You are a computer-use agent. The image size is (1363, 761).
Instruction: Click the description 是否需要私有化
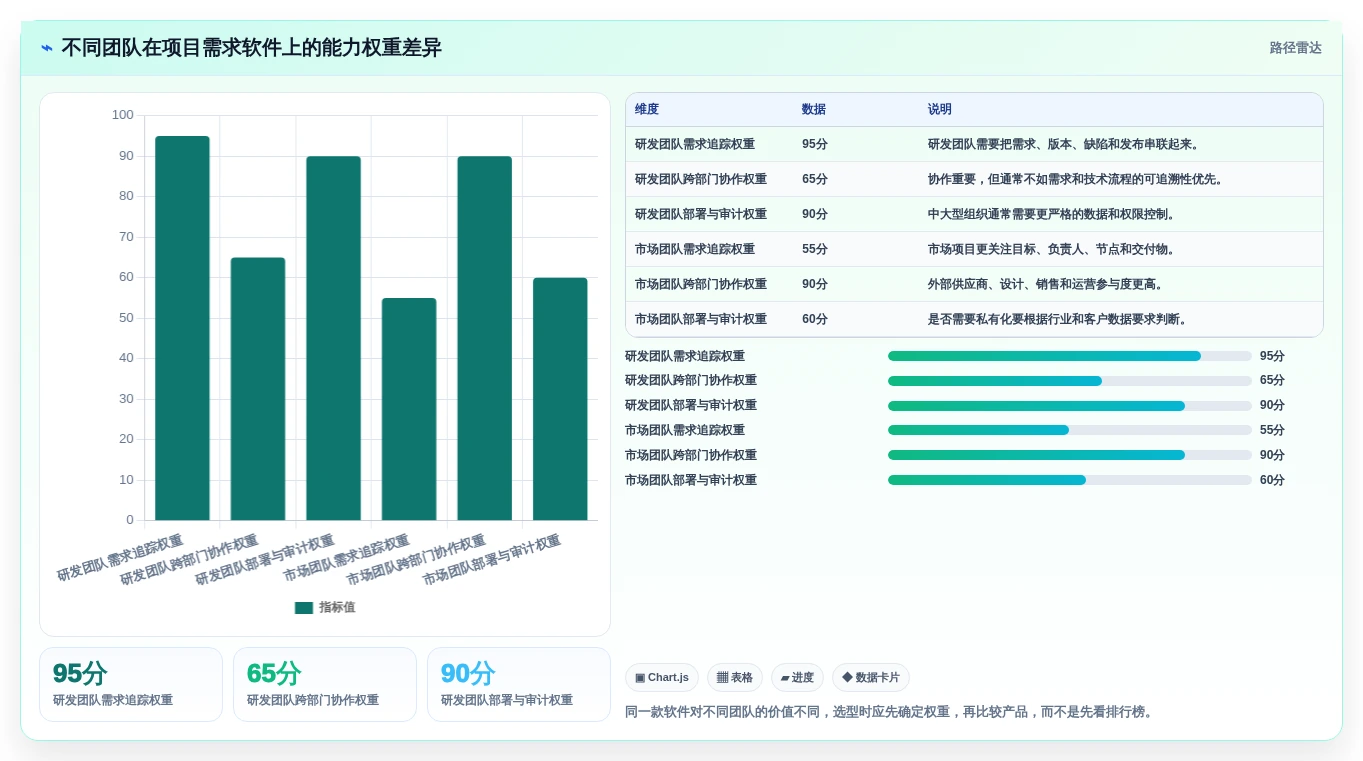(x=1058, y=319)
